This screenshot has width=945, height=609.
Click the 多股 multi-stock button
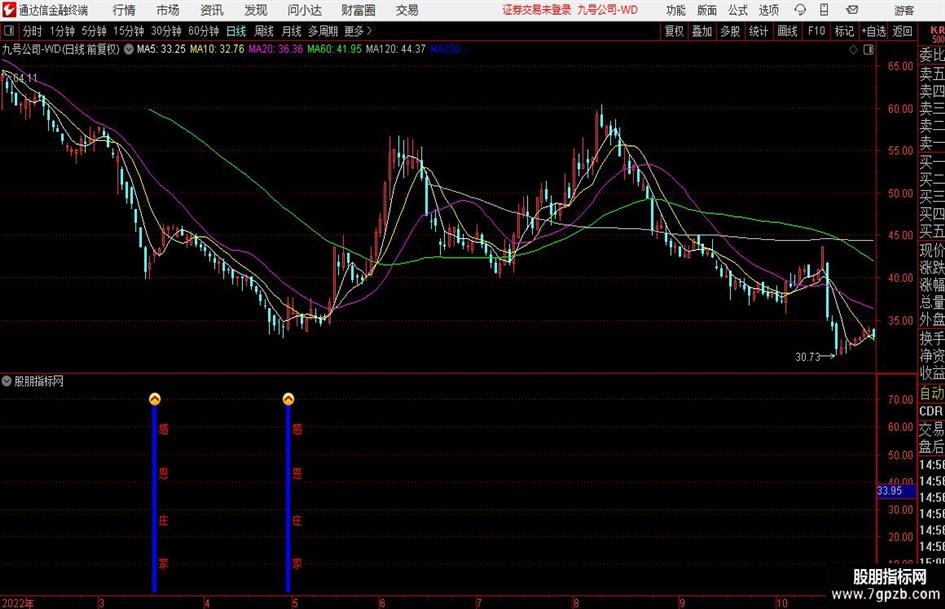pyautogui.click(x=730, y=31)
